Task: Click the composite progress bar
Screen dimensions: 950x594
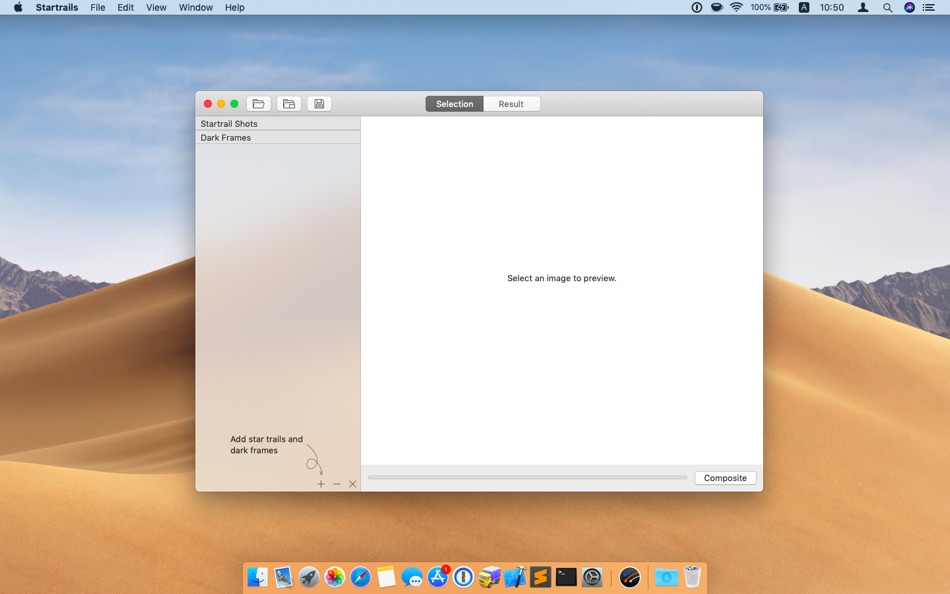Action: (x=527, y=478)
